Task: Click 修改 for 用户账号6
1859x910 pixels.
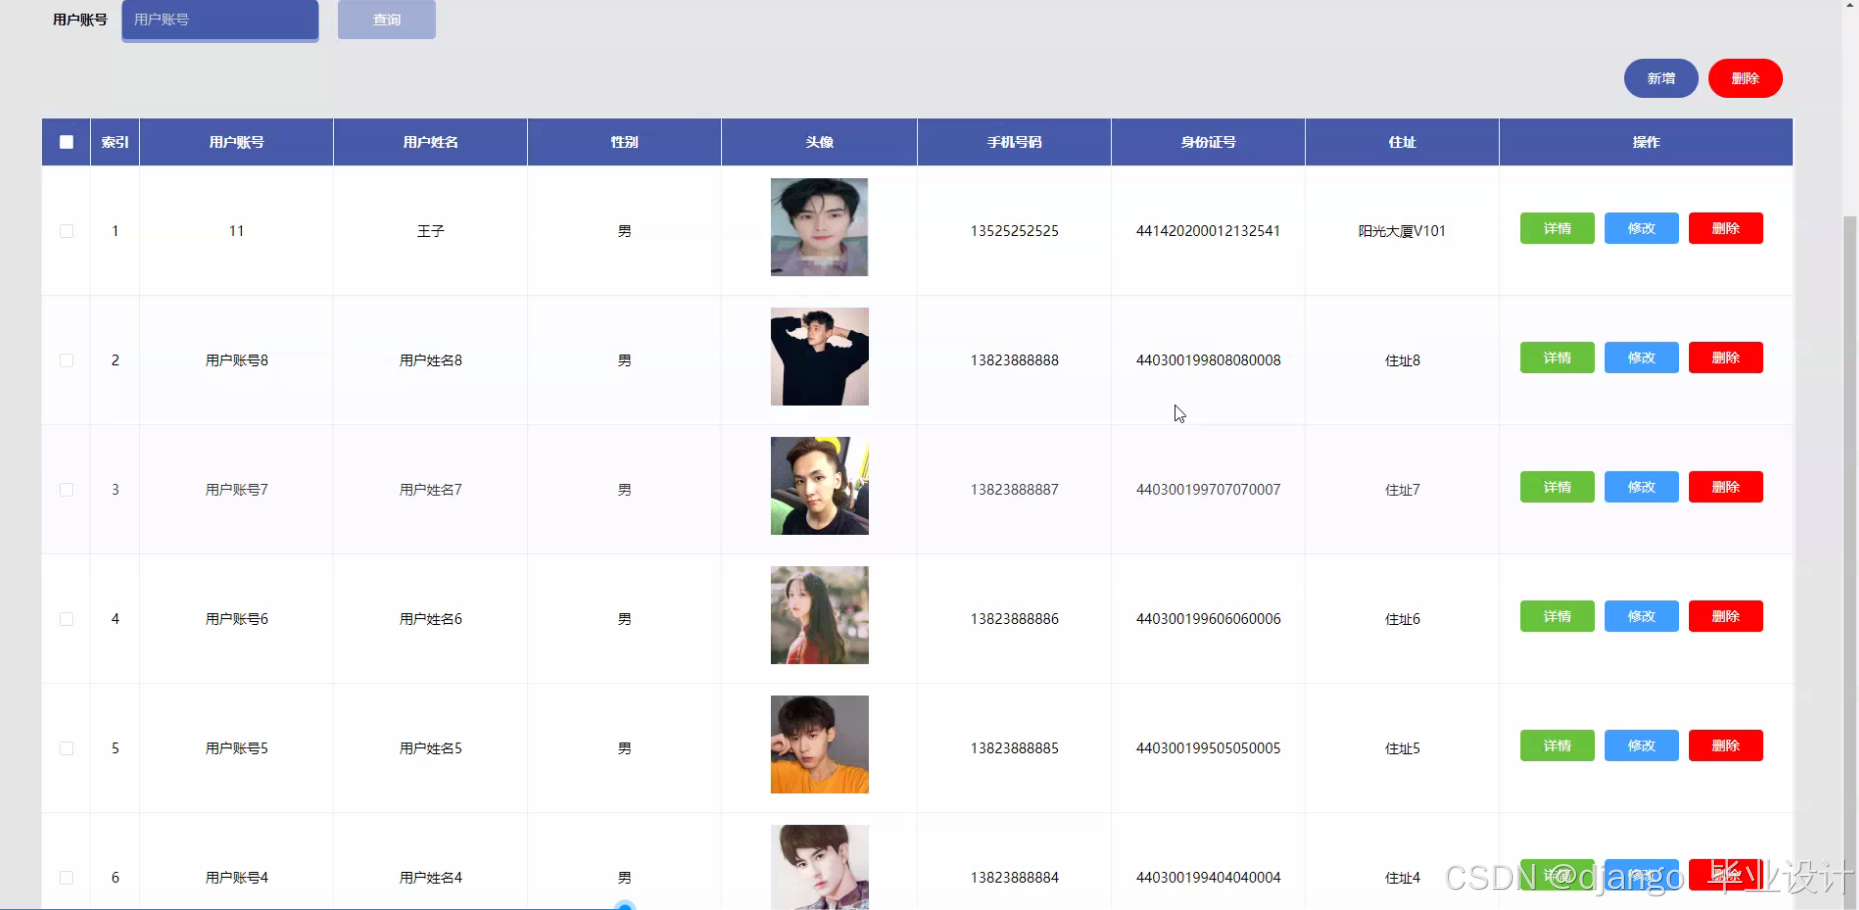Action: point(1641,616)
